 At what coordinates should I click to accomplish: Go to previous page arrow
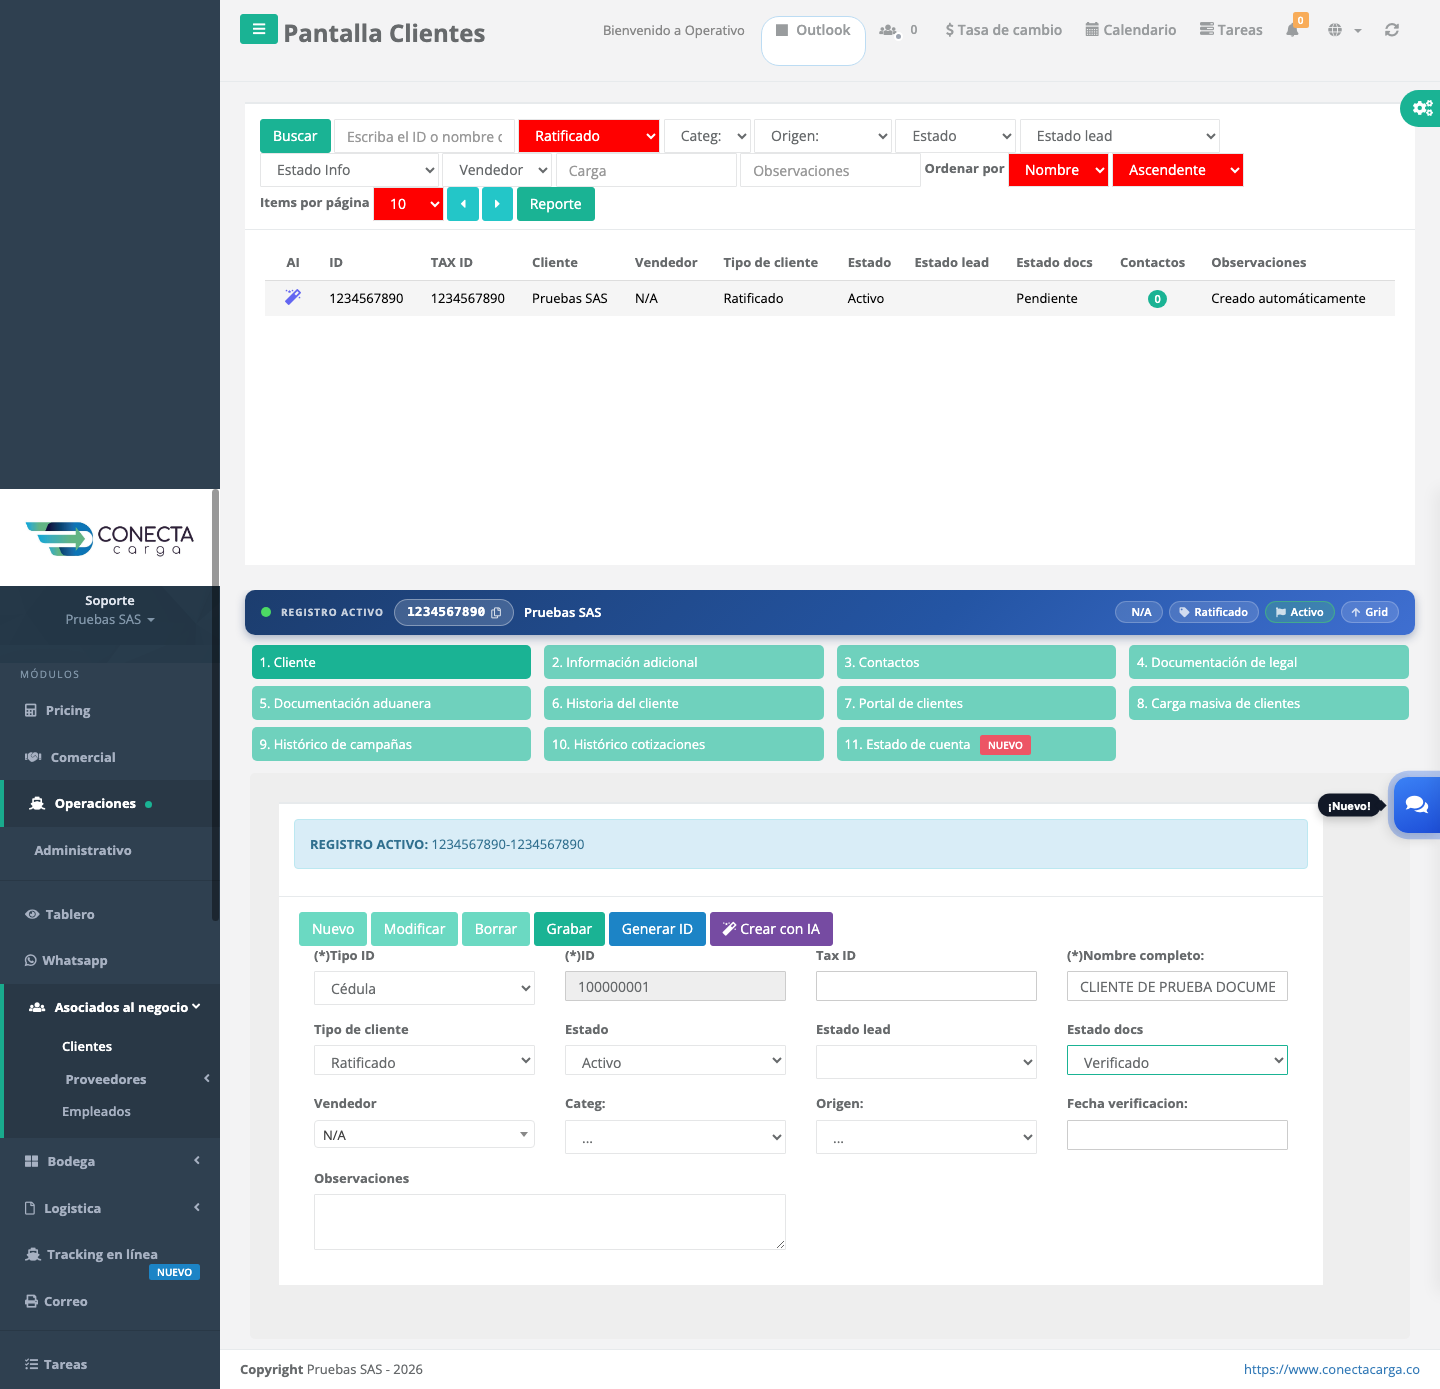(463, 204)
